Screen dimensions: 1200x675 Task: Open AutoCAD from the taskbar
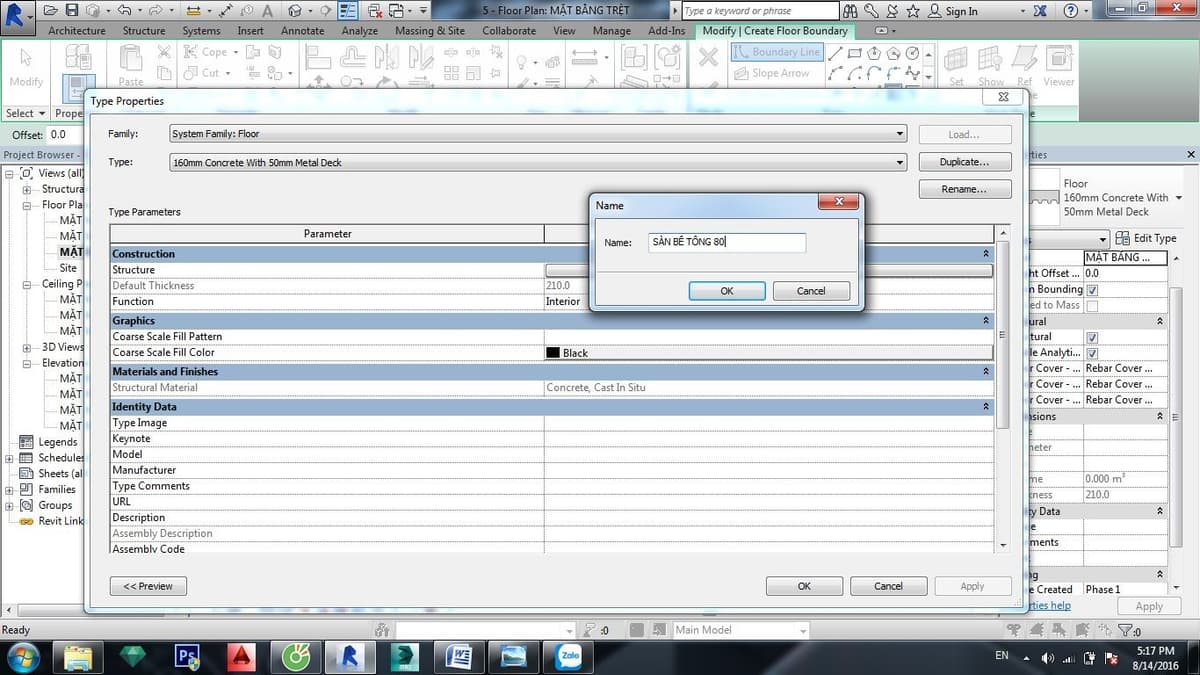point(241,656)
